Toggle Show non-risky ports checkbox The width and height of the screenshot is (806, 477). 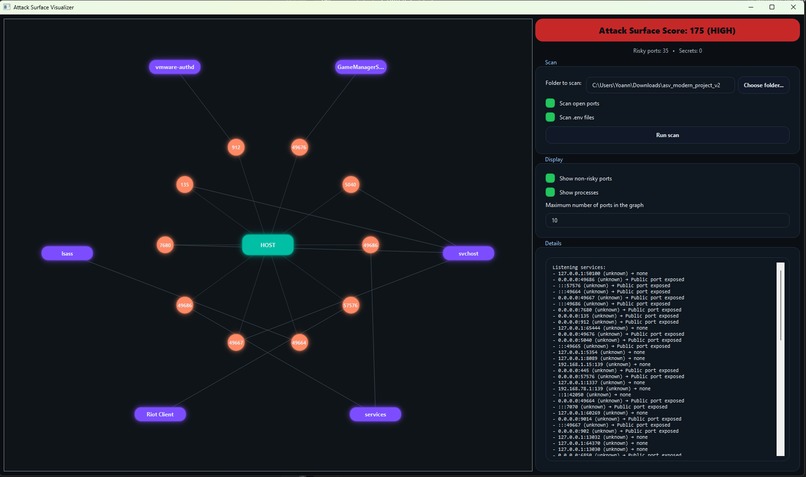(550, 178)
